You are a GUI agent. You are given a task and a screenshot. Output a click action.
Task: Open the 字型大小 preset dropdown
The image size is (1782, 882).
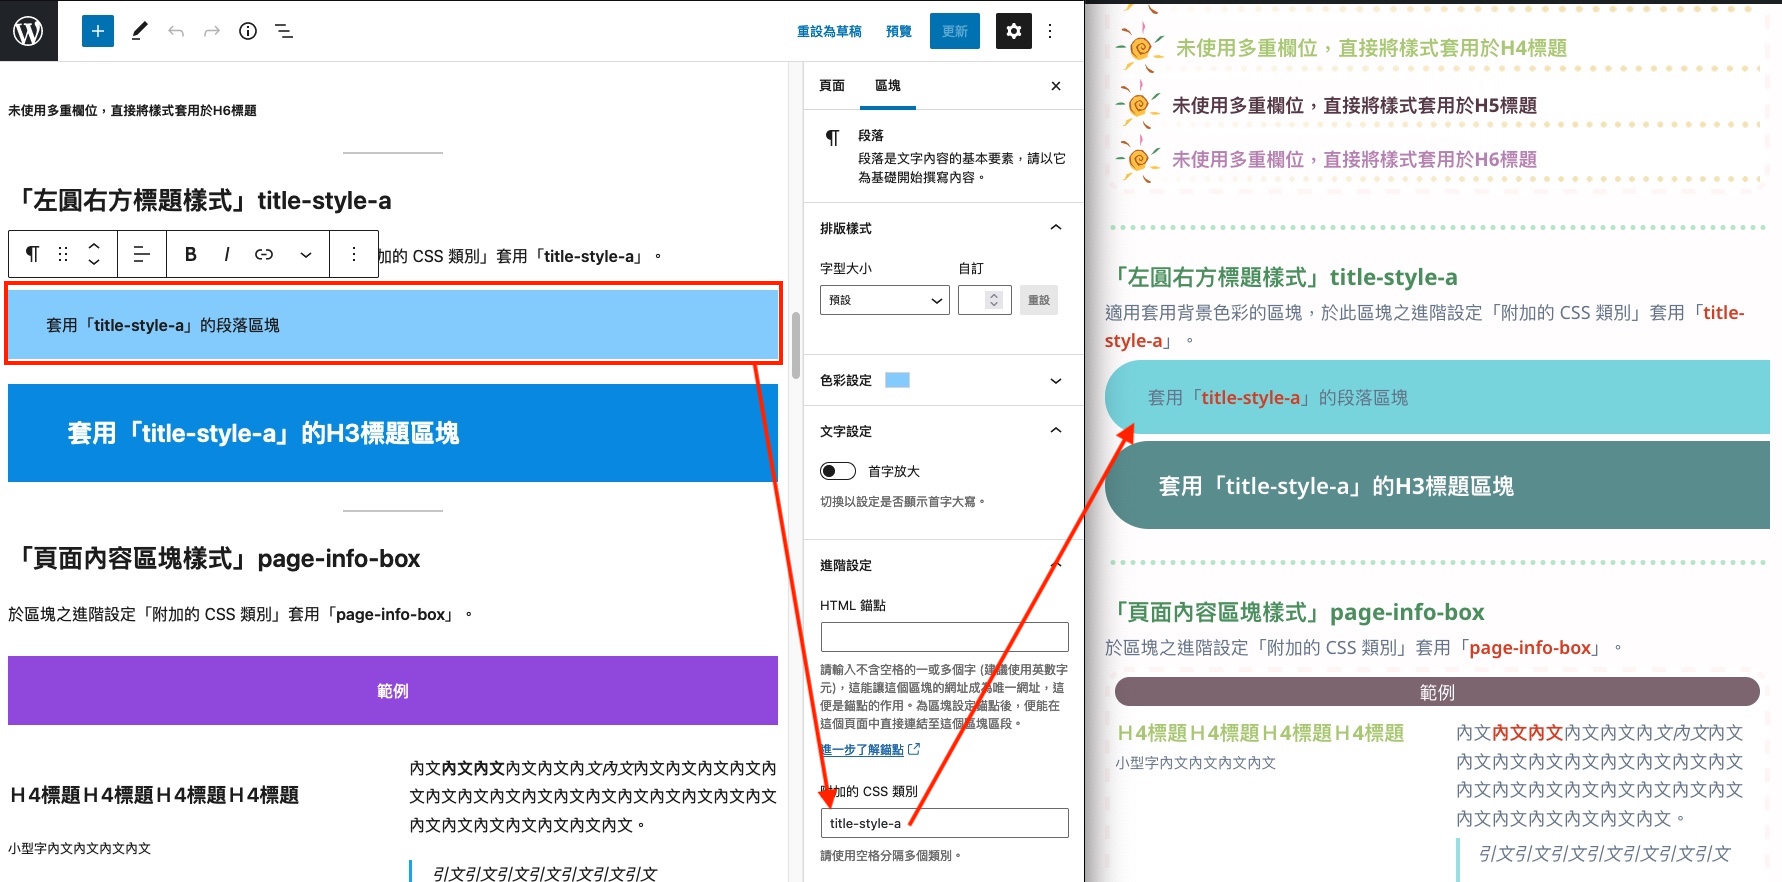885,300
